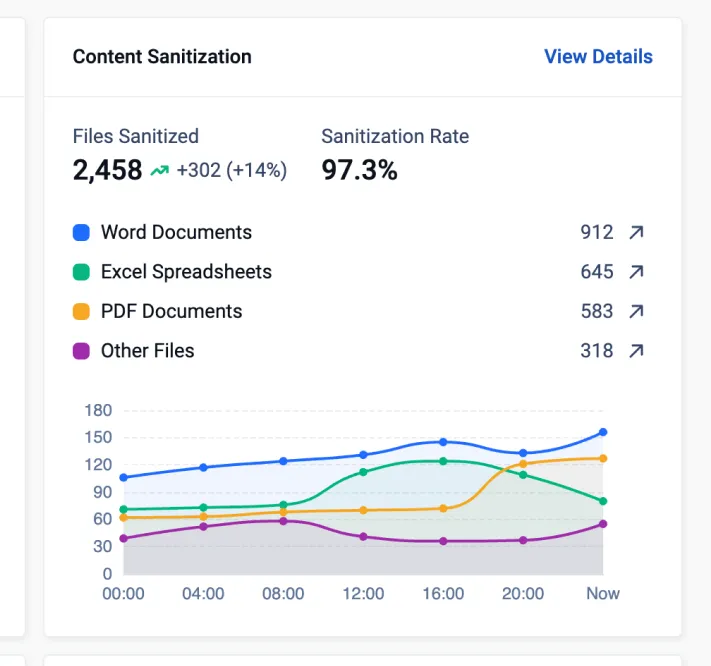Click blue data point at 00:00

coord(123,477)
